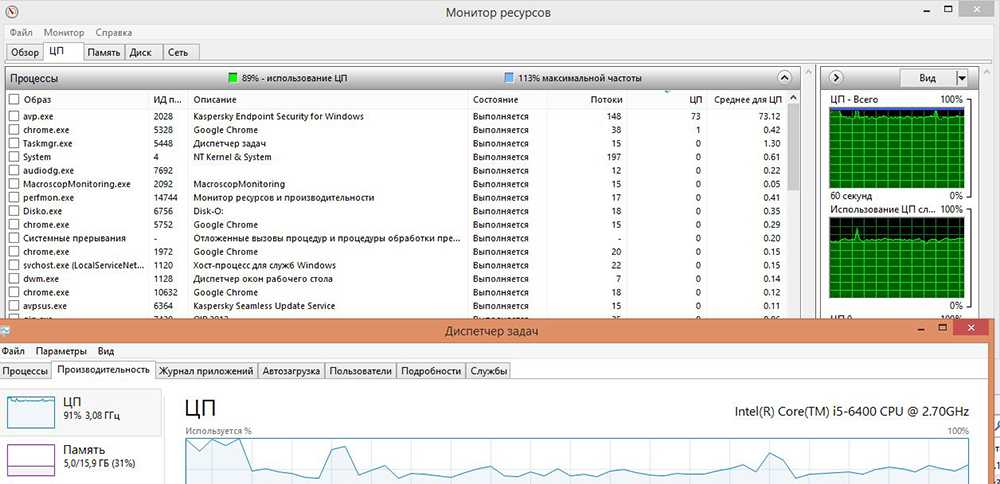The image size is (1000, 484).
Task: Switch to the Память tab in Resource Monitor
Action: tap(103, 52)
